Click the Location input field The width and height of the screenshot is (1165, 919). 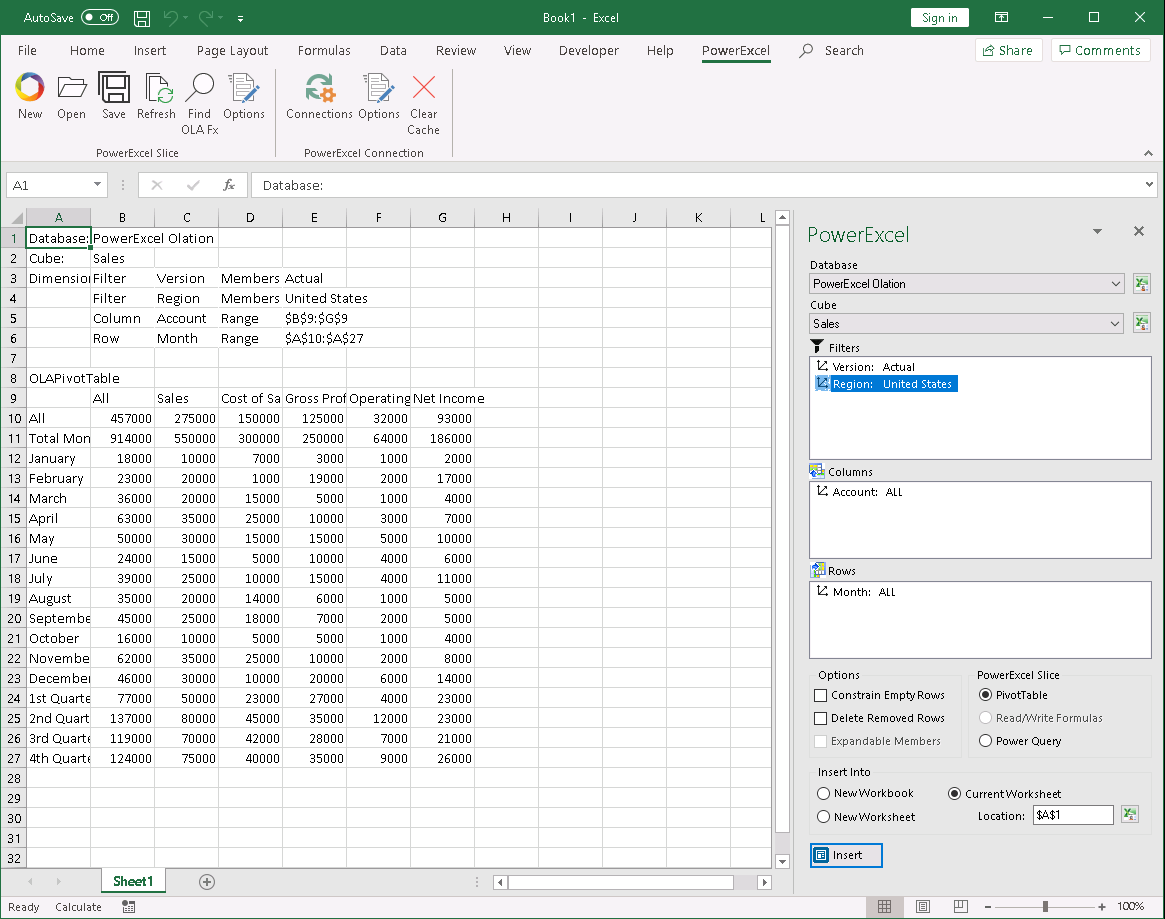pyautogui.click(x=1073, y=815)
